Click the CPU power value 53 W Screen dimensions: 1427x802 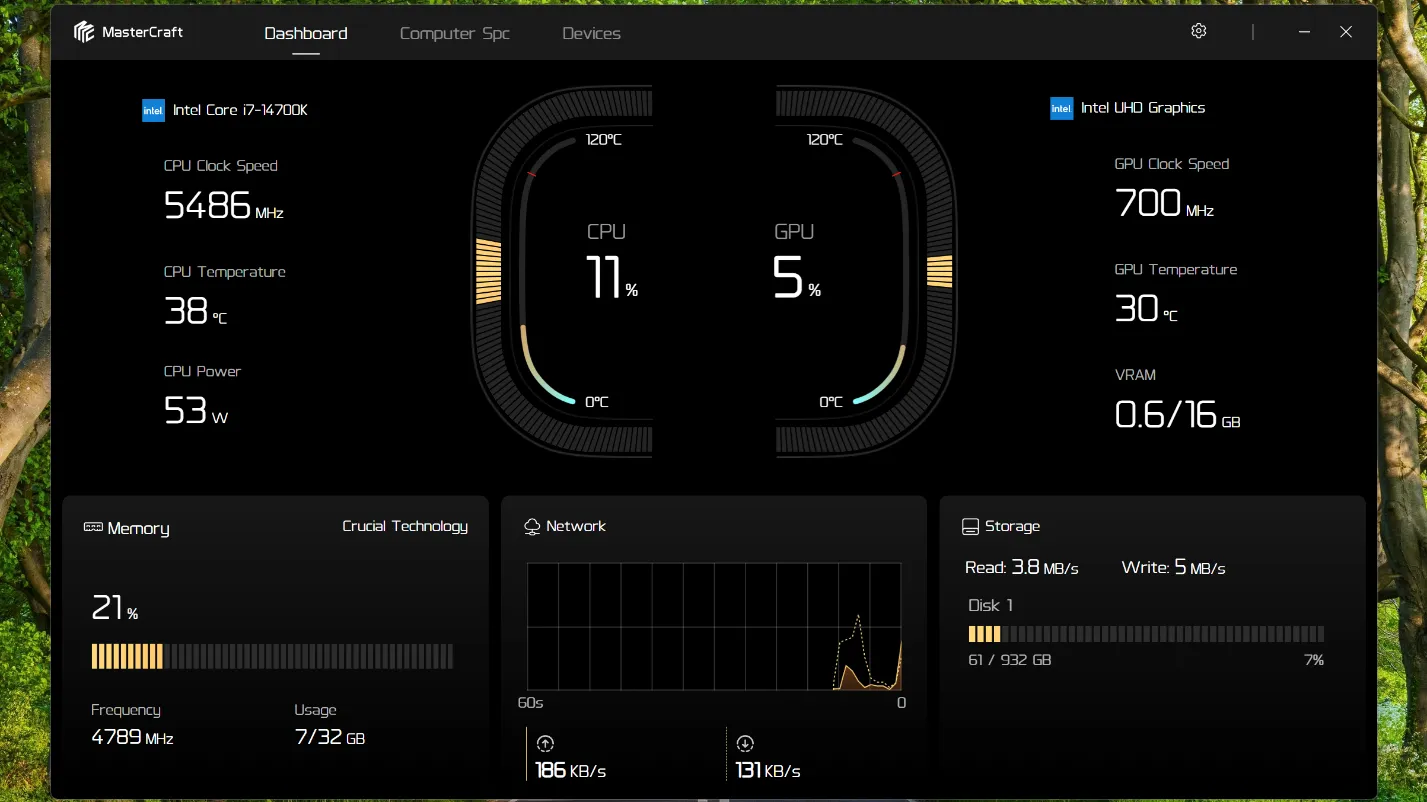pos(195,410)
